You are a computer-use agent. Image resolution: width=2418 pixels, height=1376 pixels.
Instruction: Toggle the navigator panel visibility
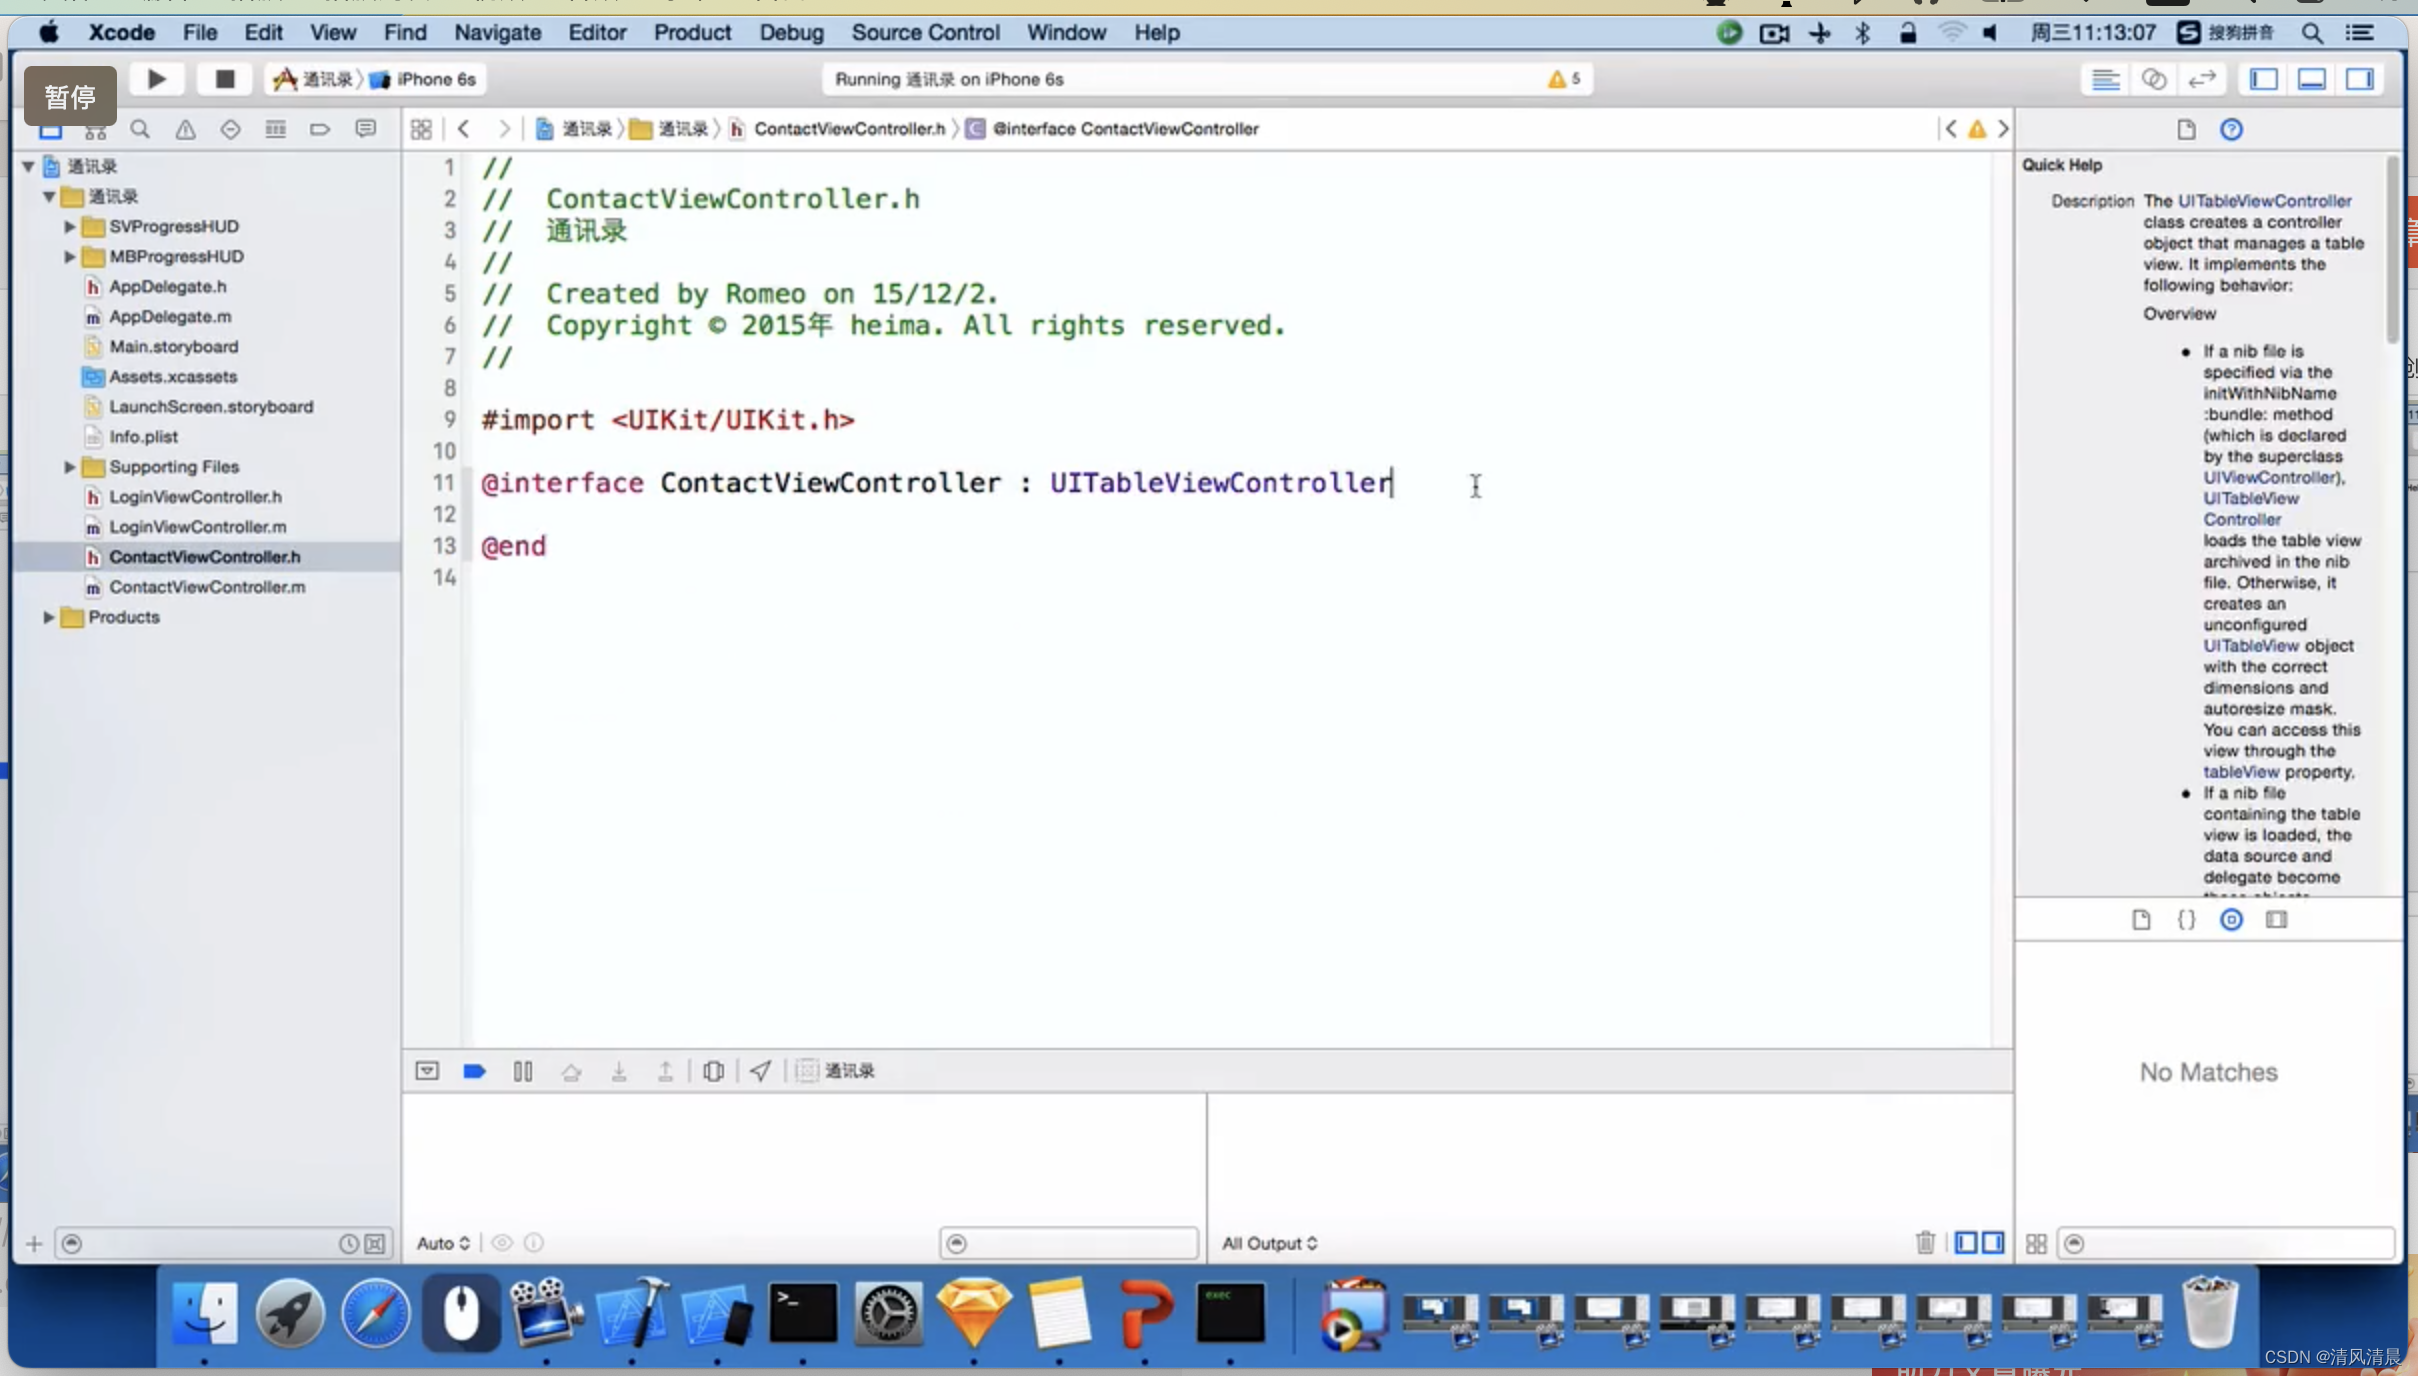pyautogui.click(x=2263, y=79)
